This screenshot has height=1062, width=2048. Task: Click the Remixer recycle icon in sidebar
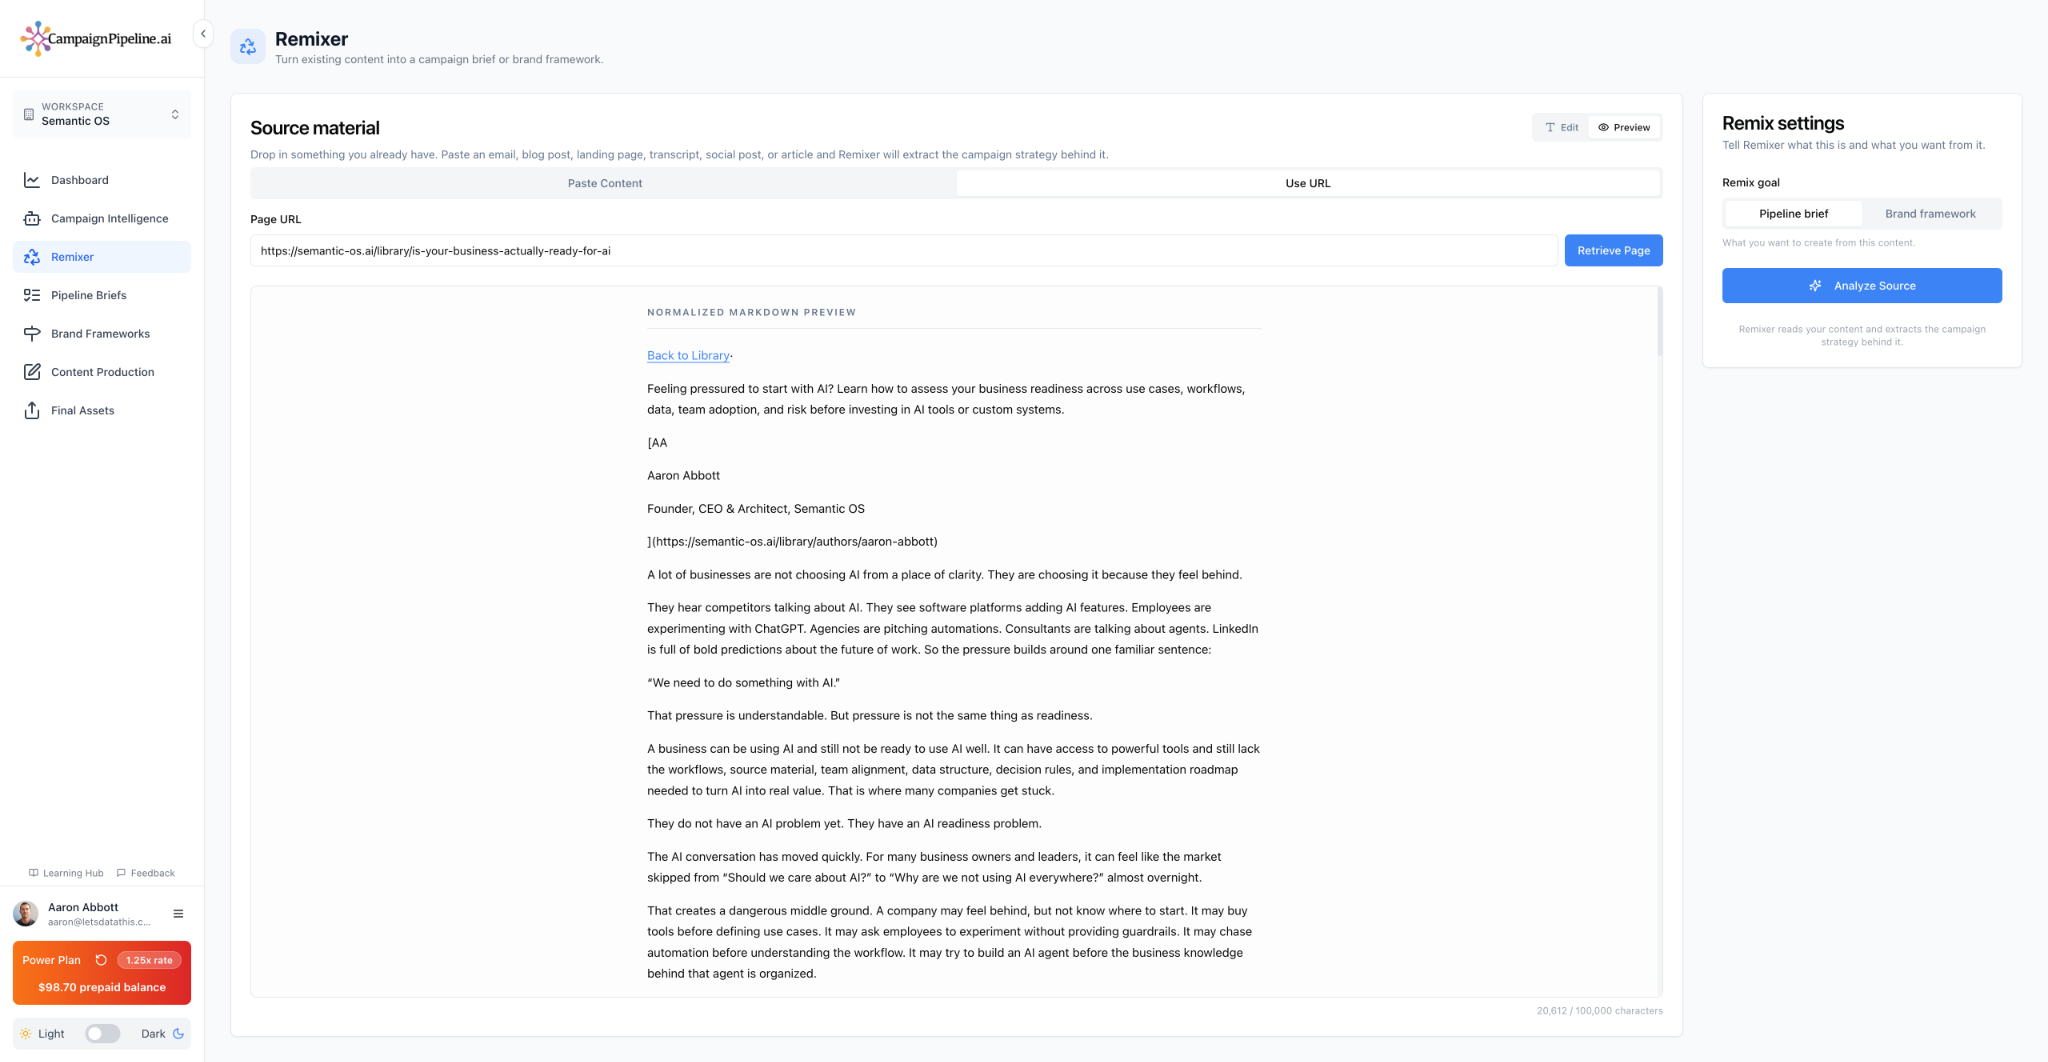(32, 257)
